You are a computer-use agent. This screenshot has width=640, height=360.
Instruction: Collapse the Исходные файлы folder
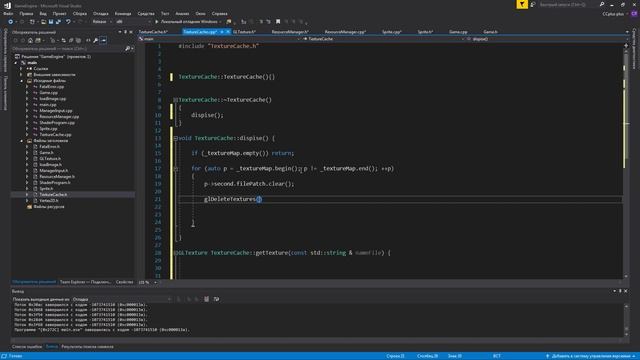pos(22,81)
